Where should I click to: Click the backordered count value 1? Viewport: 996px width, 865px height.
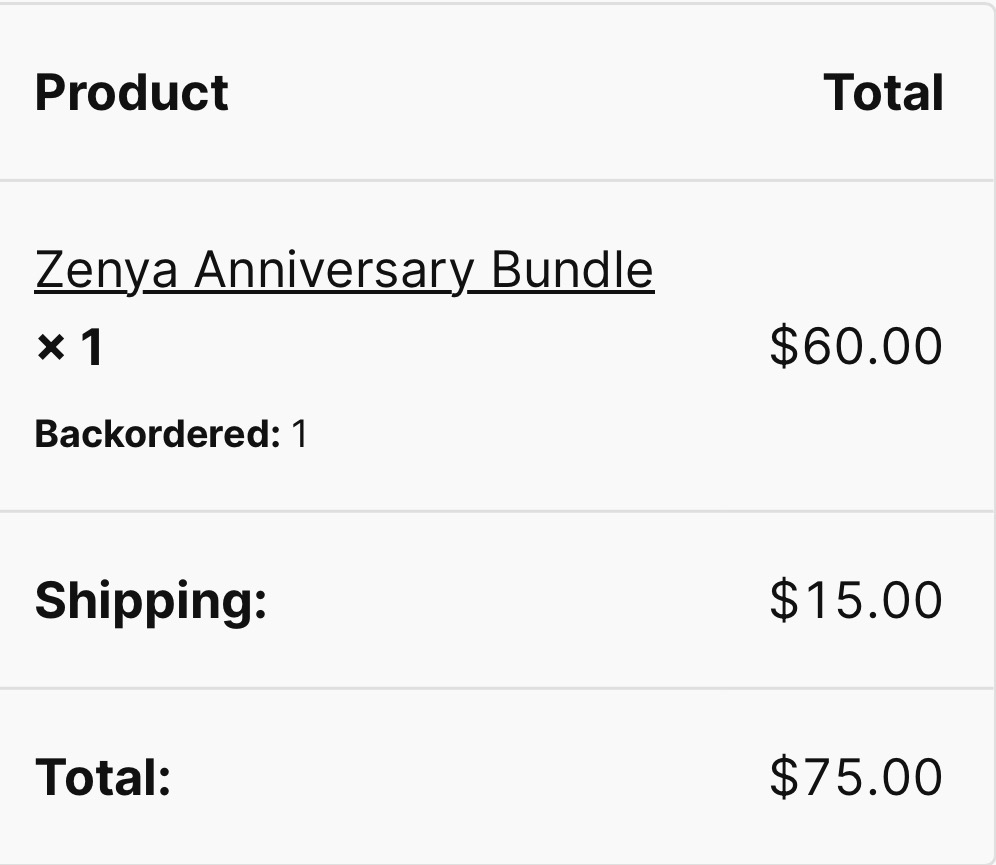click(299, 434)
